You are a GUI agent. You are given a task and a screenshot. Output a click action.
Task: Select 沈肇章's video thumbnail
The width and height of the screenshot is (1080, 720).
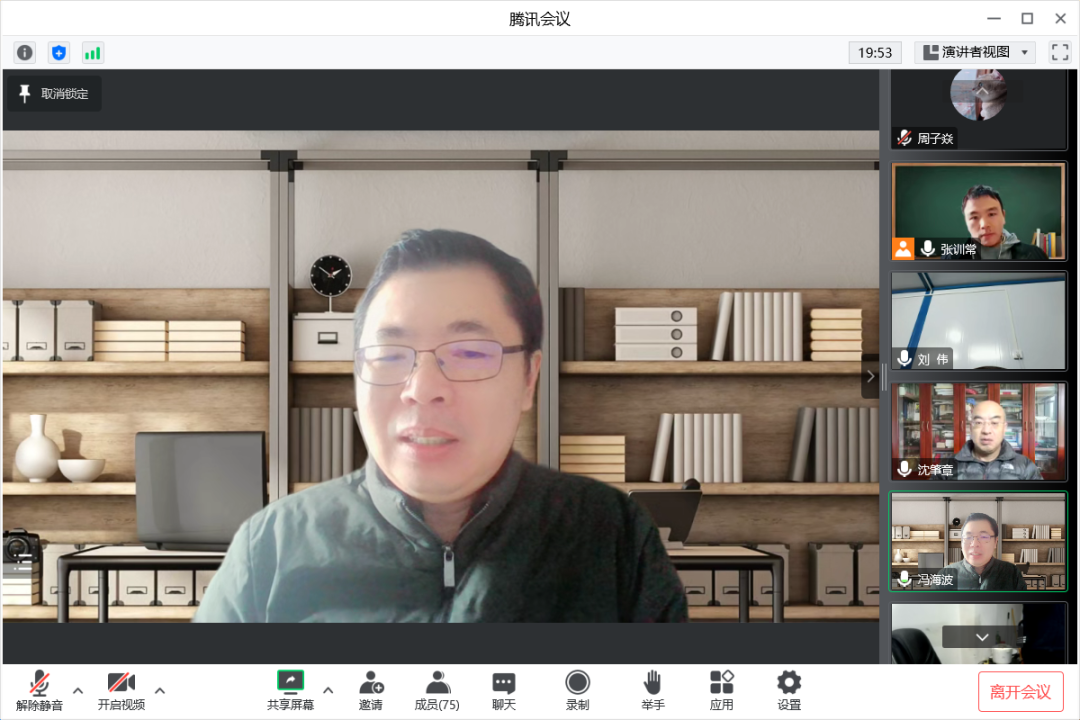click(979, 431)
